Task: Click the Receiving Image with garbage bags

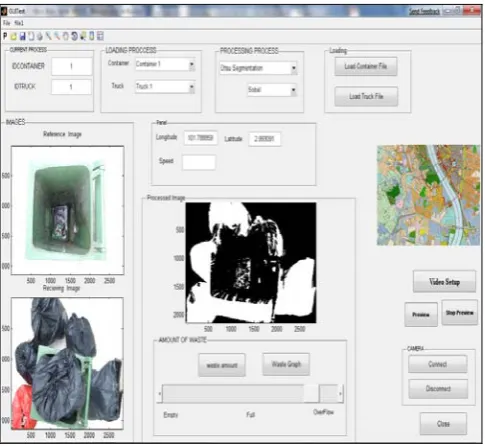Action: click(67, 363)
